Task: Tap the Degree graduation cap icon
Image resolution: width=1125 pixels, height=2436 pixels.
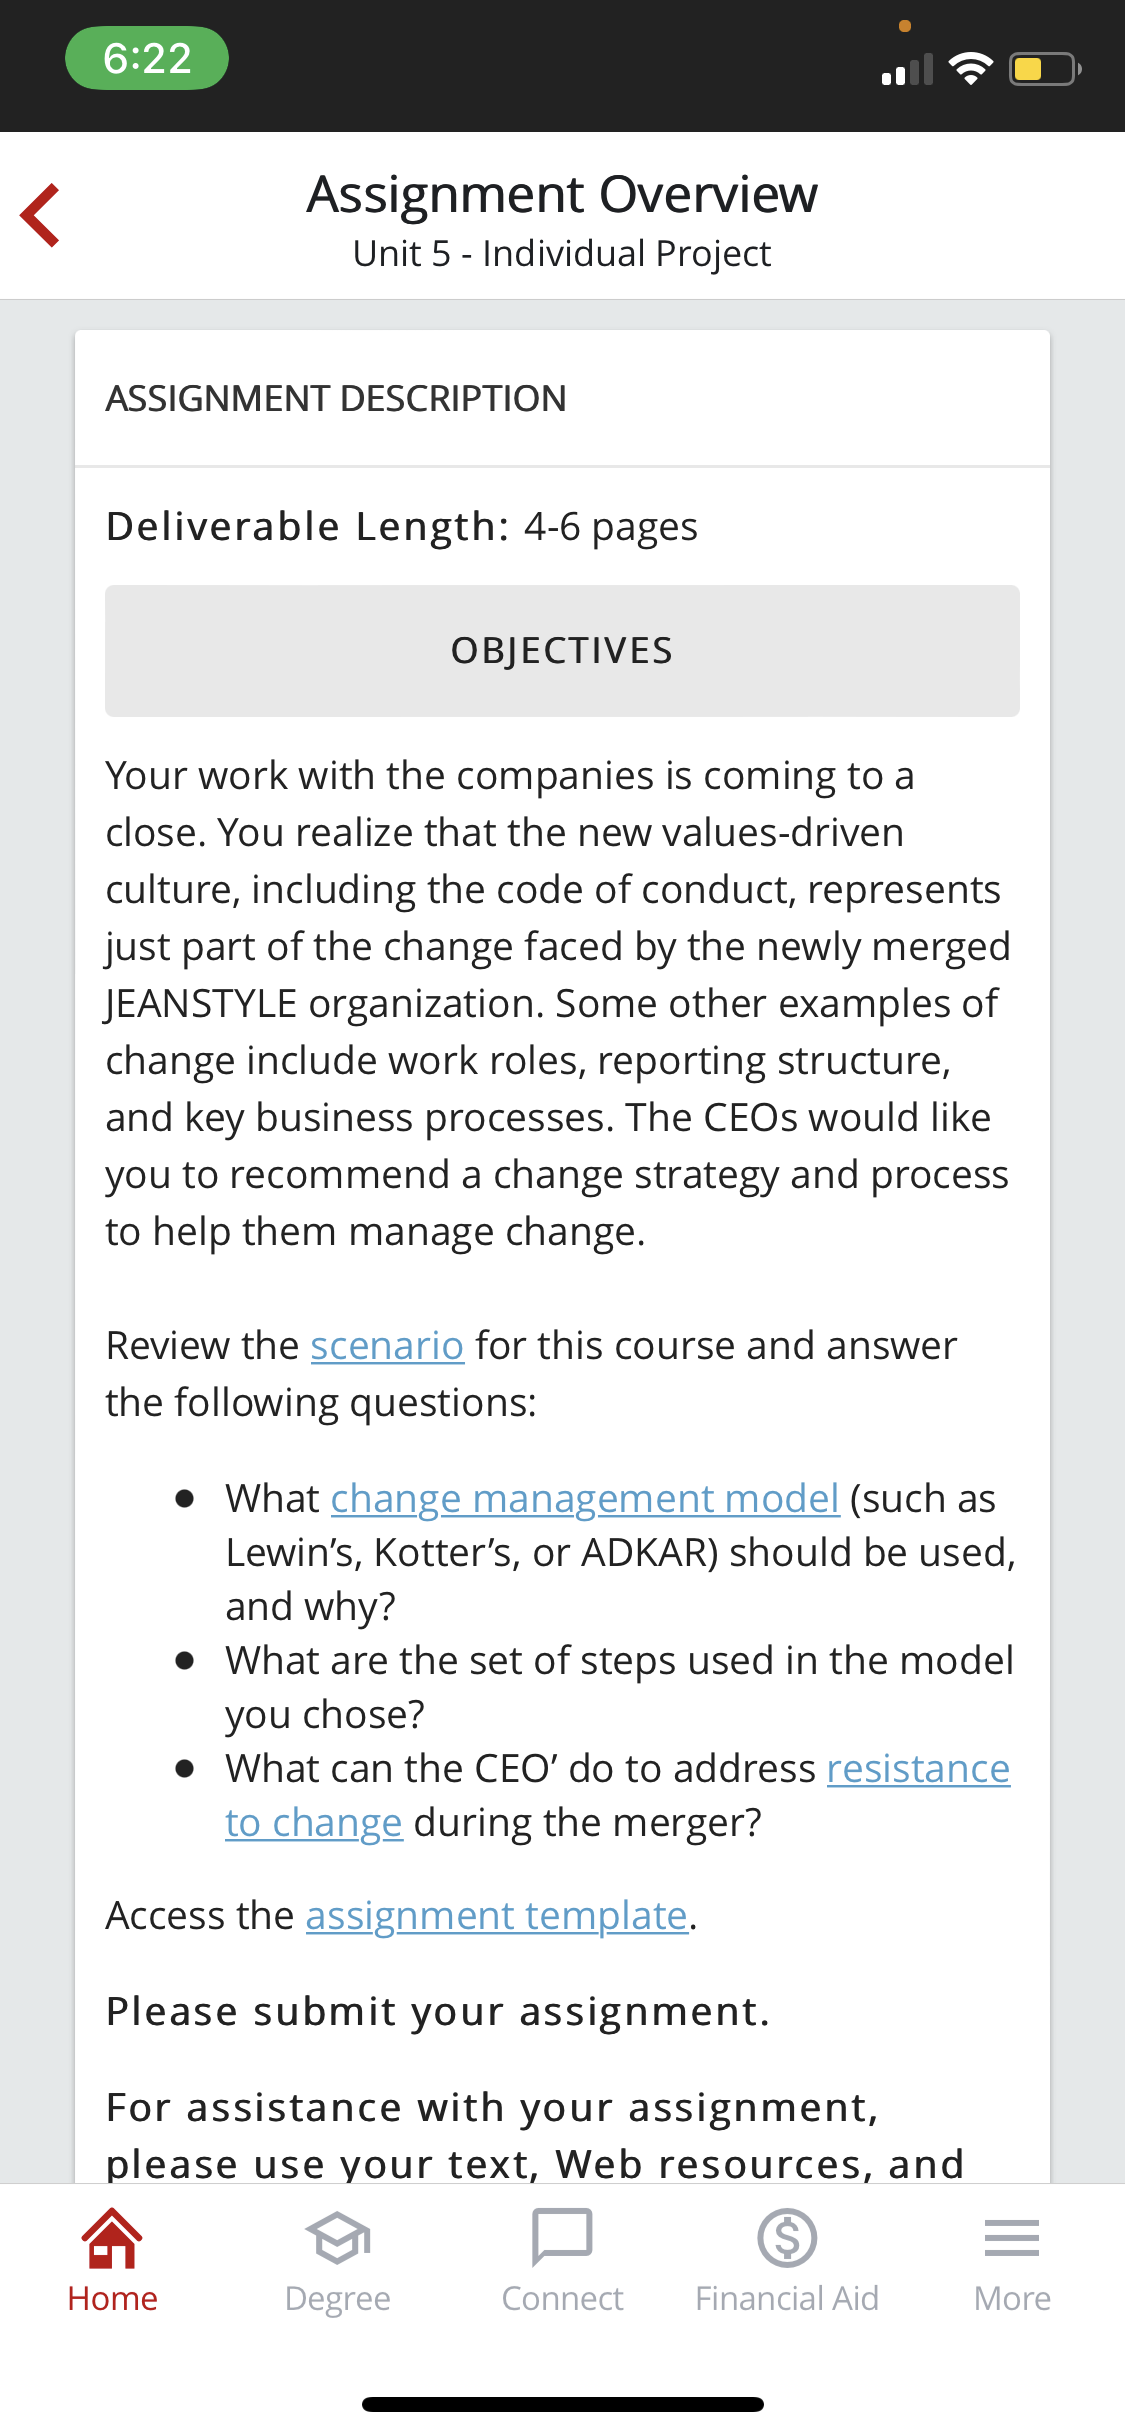Action: point(337,2238)
